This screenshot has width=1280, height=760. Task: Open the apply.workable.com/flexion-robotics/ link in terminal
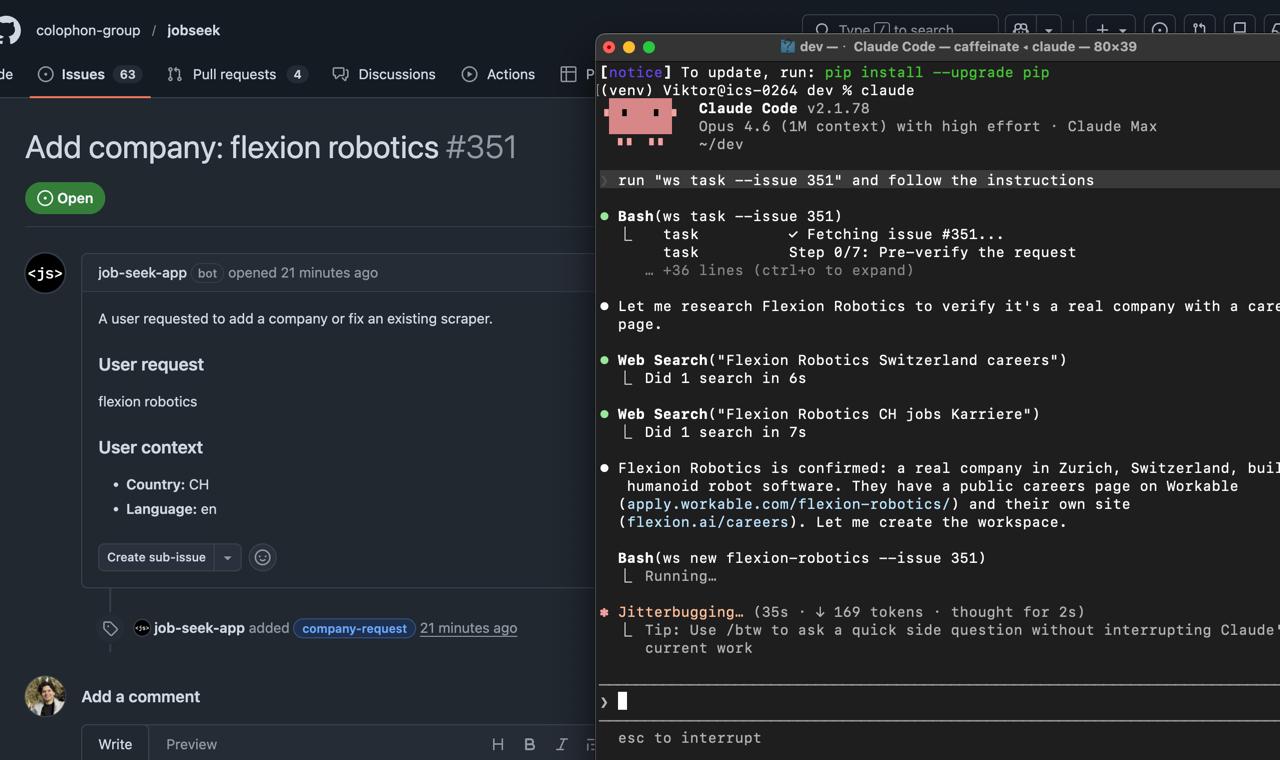(x=788, y=504)
